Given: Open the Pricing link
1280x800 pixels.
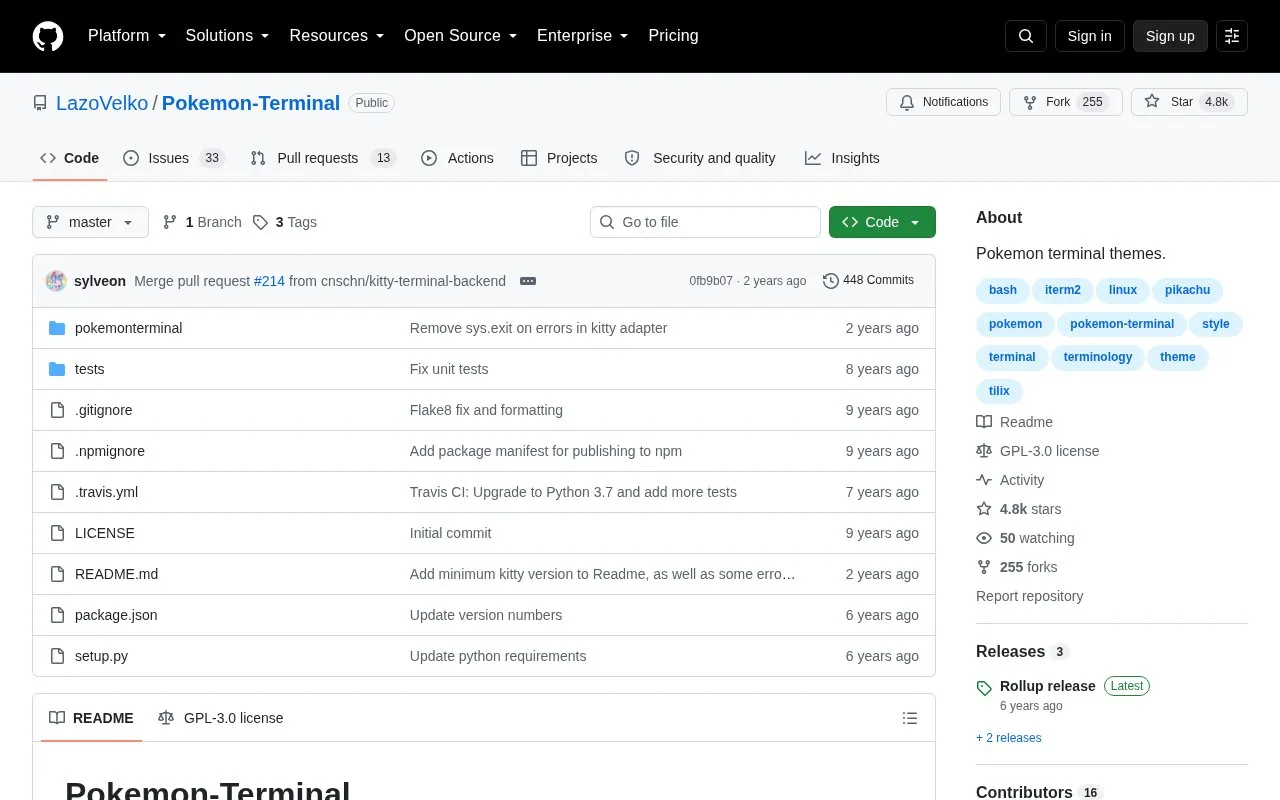Looking at the screenshot, I should pyautogui.click(x=673, y=36).
